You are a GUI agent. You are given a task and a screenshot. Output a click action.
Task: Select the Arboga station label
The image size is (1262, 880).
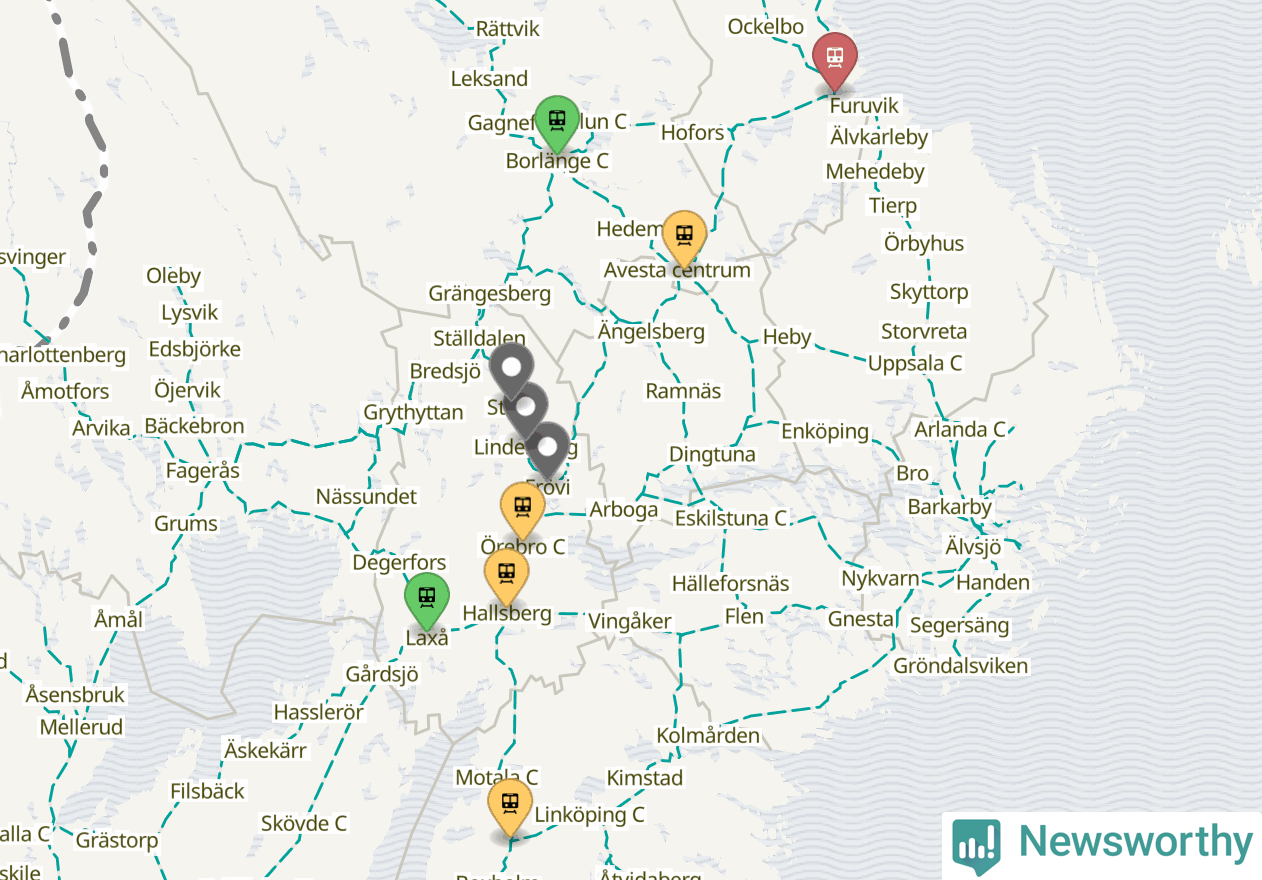(624, 509)
